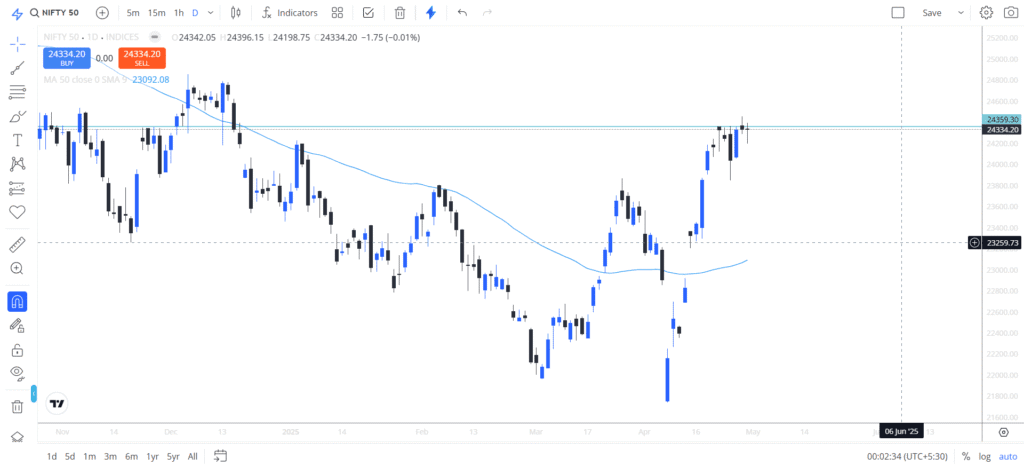Viewport: 1024px width, 466px height.
Task: Switch to 5m timeframe
Action: click(x=133, y=12)
